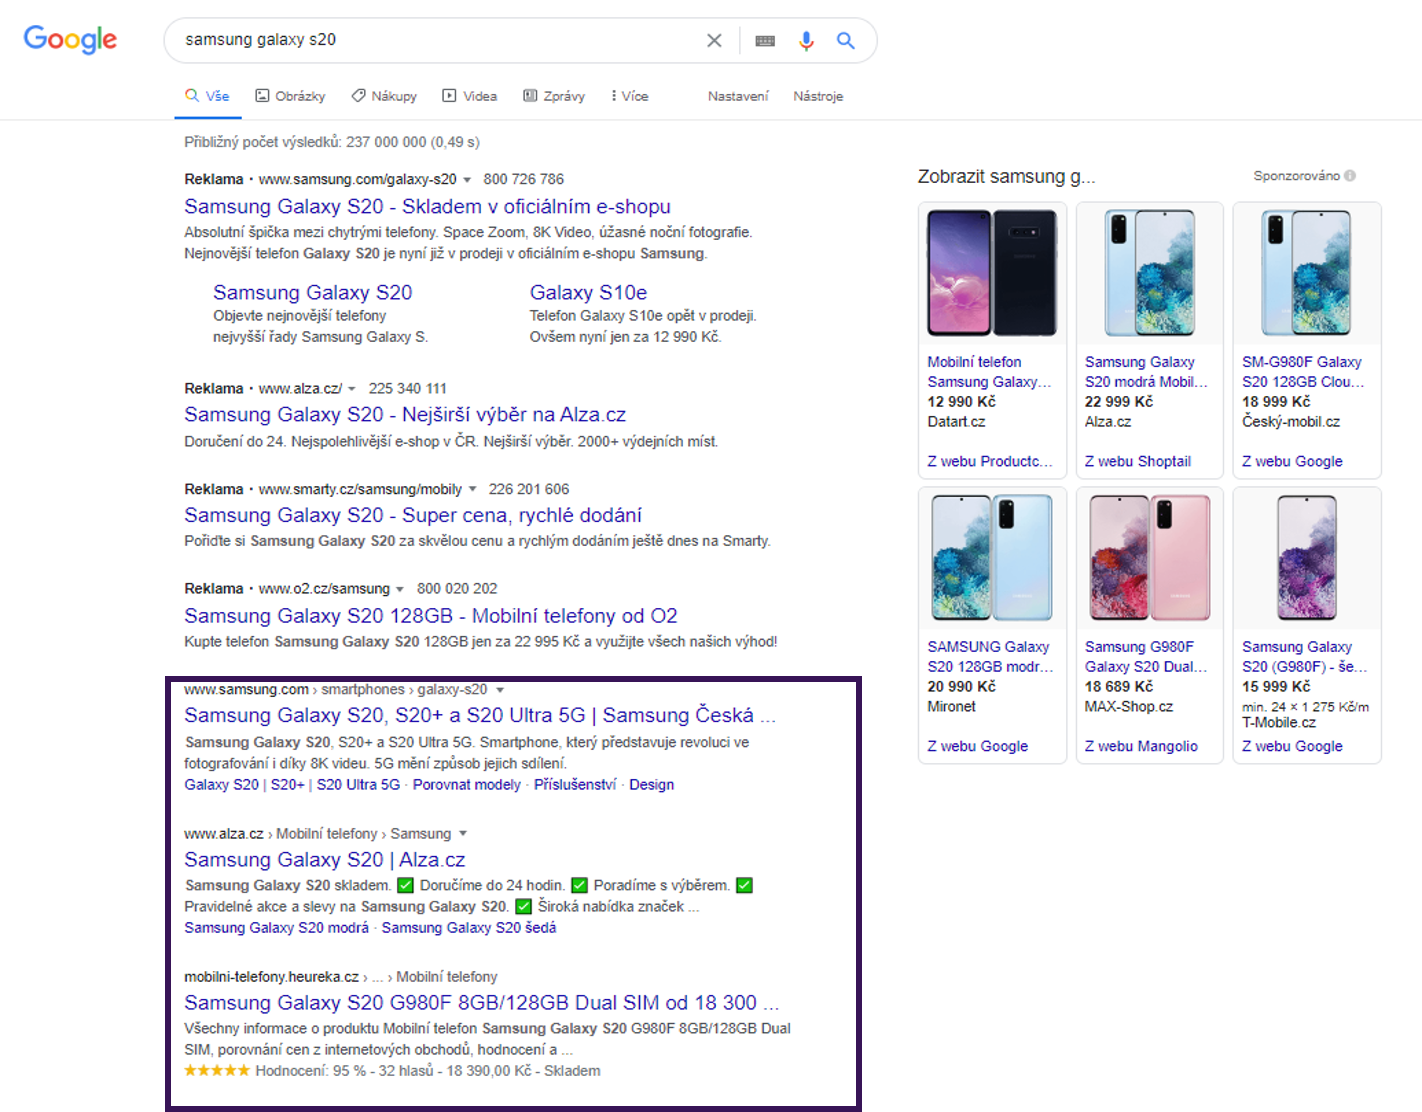Click the Sponzorováno info icon
1422x1112 pixels.
coord(1350,176)
